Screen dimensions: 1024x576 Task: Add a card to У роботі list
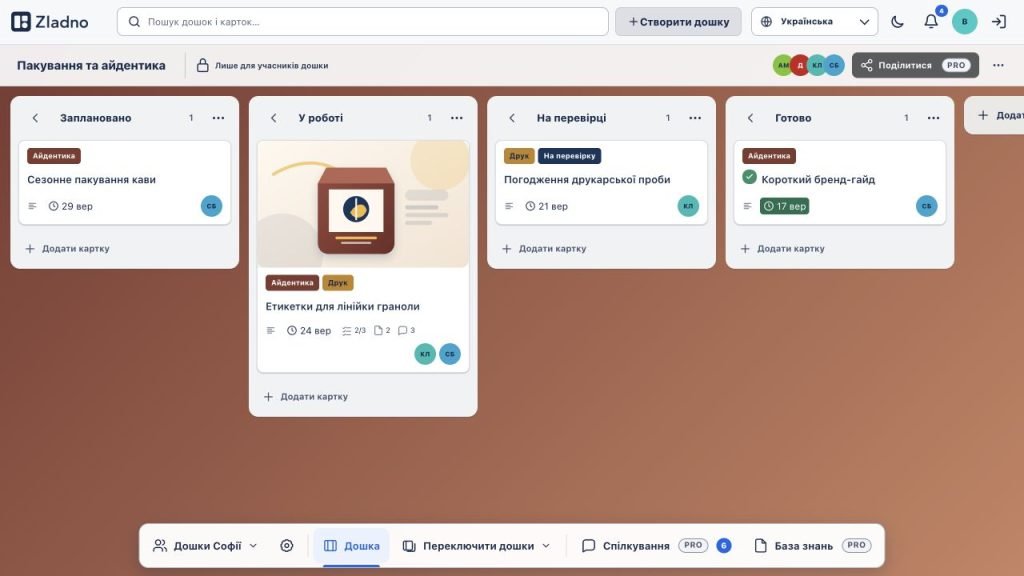[306, 397]
